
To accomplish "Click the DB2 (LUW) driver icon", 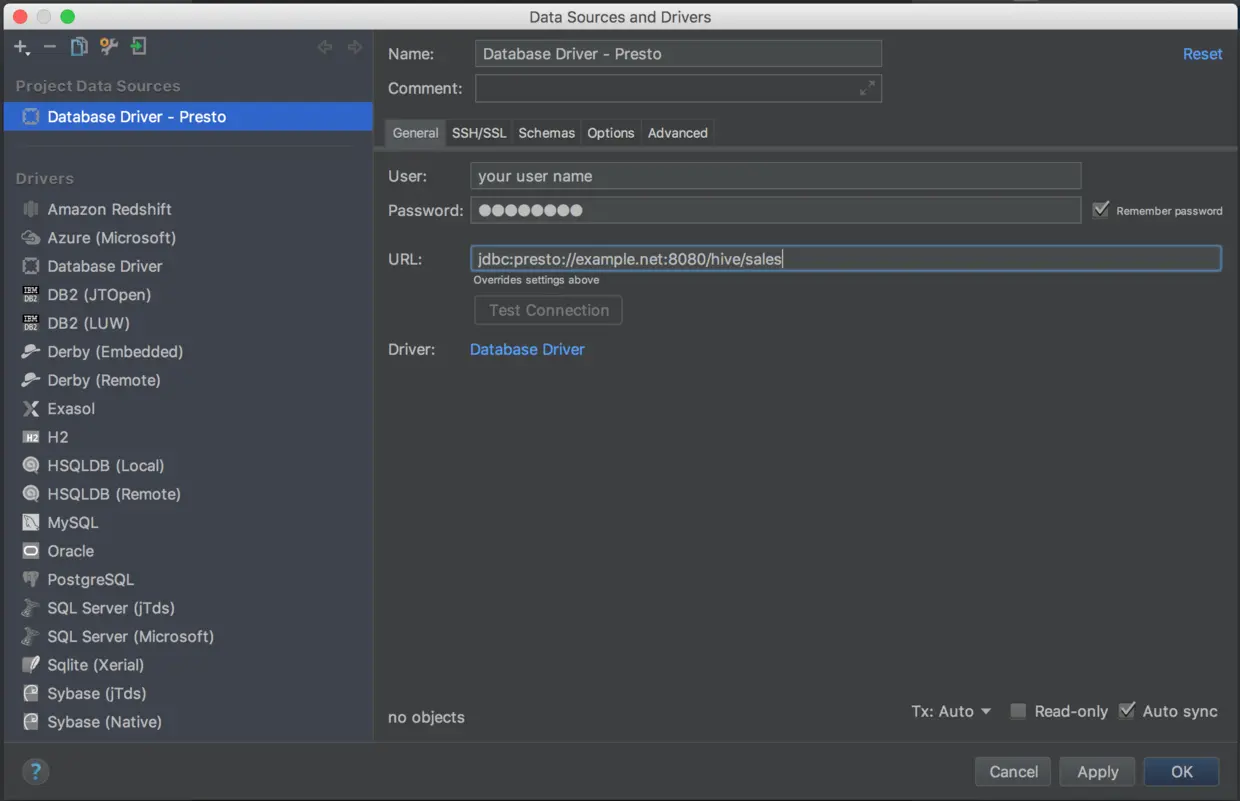I will click(x=31, y=323).
